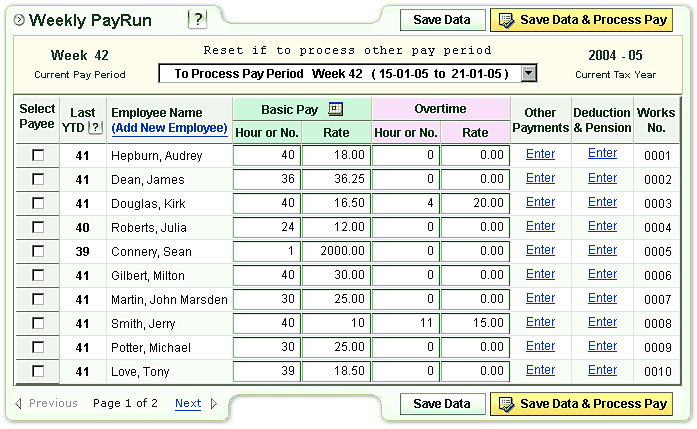697x429 pixels.
Task: Click the overtime hours field for Smith, Jerry
Action: click(x=405, y=323)
